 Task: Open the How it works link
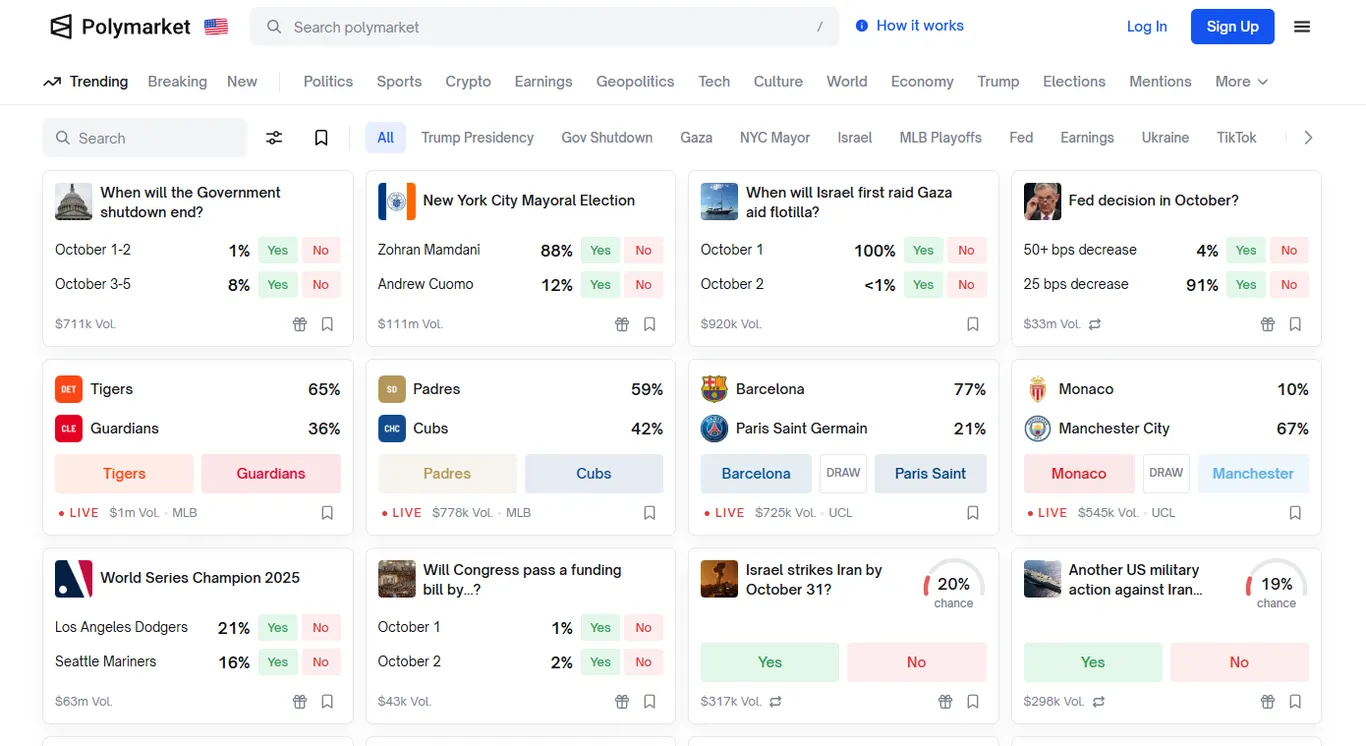[910, 26]
